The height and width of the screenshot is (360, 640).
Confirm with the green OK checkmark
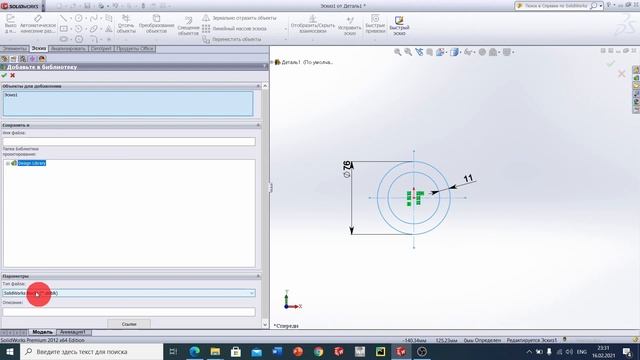[x=4, y=75]
